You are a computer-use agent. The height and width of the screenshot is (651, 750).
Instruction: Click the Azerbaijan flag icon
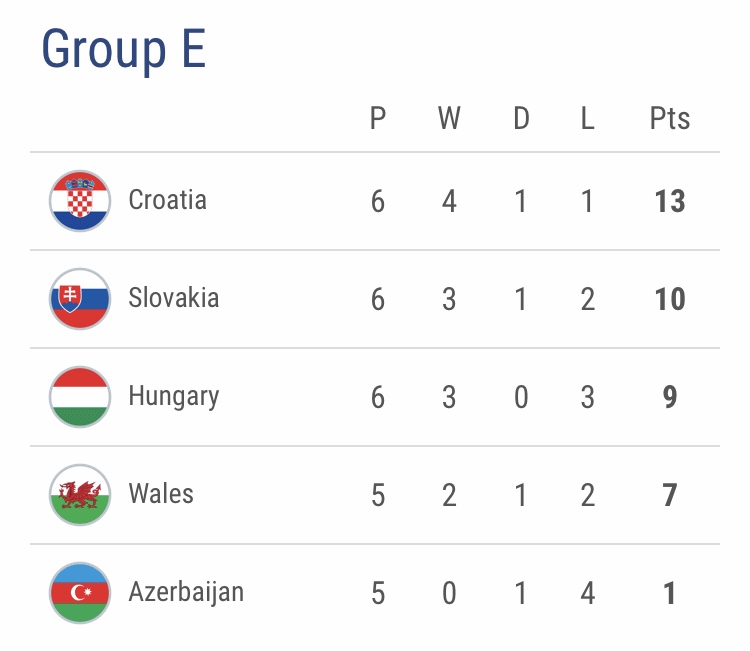[80, 593]
